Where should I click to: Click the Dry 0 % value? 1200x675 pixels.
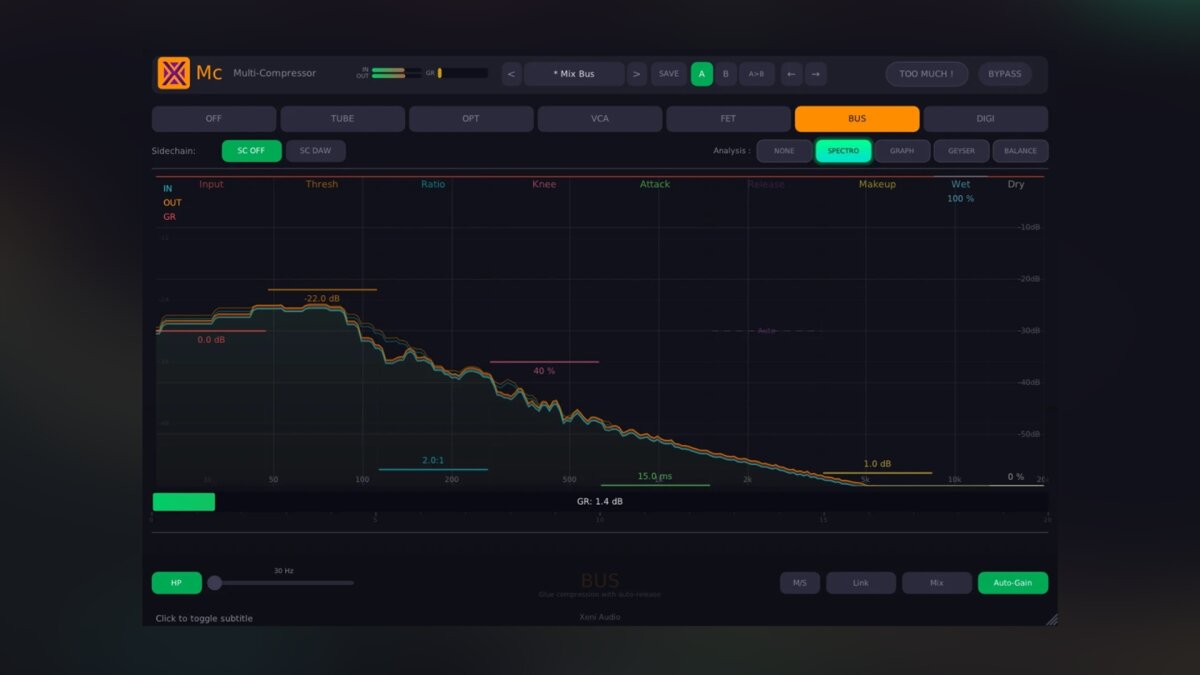pyautogui.click(x=1016, y=477)
